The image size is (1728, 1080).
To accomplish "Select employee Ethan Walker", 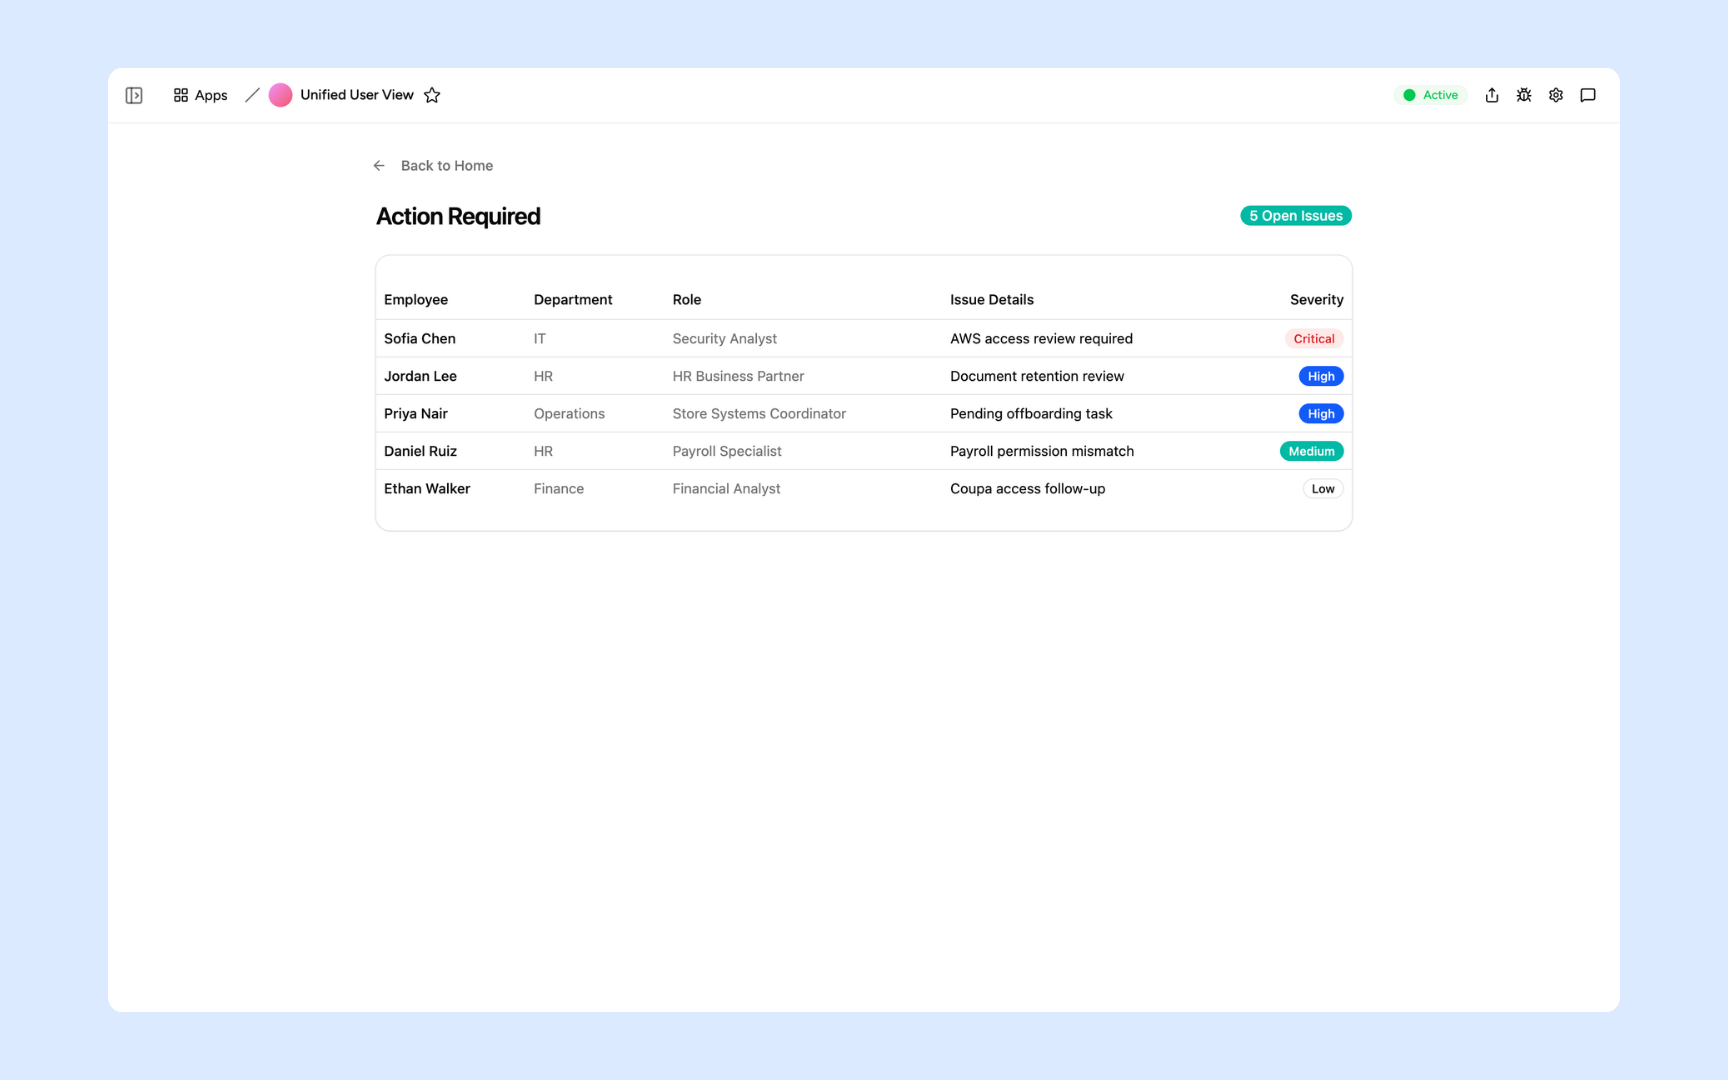I will click(427, 489).
